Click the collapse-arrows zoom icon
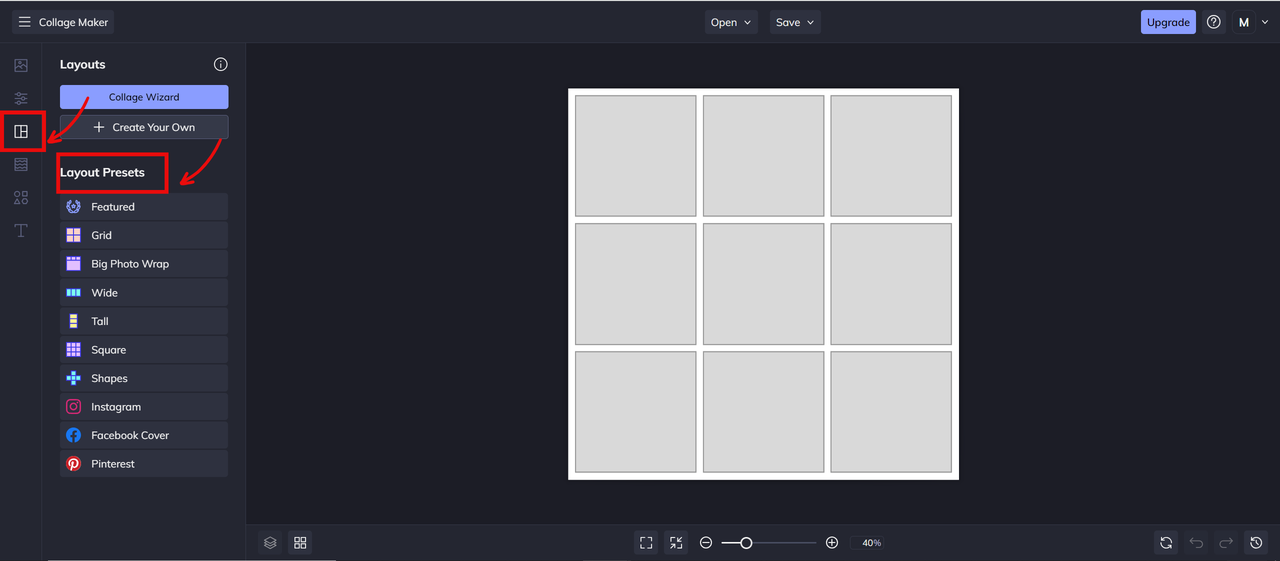This screenshot has width=1280, height=561. 677,543
